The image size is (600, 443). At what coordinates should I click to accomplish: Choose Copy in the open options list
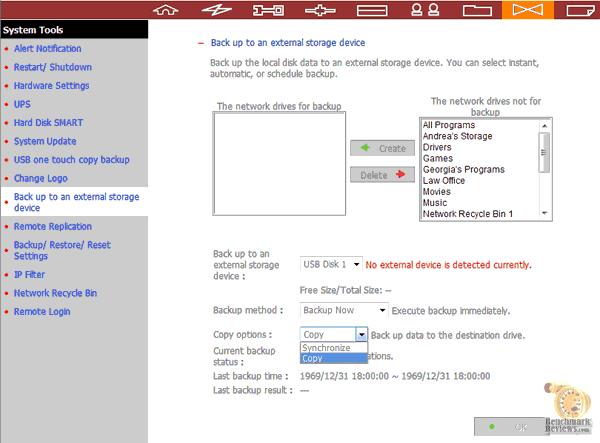click(334, 358)
